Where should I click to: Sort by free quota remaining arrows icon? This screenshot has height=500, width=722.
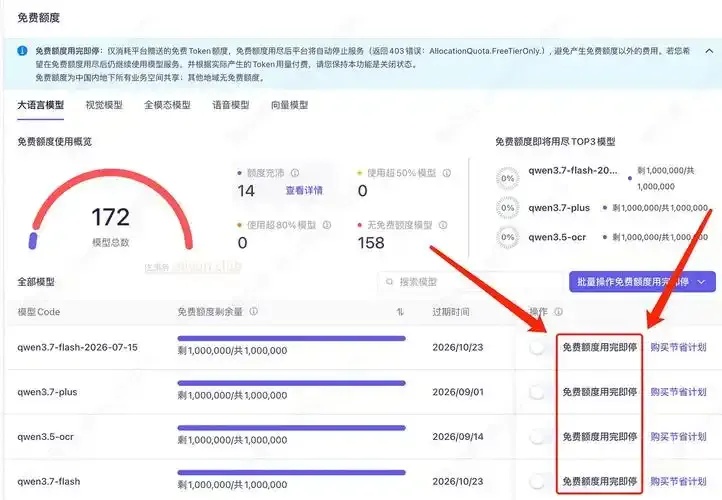point(400,312)
